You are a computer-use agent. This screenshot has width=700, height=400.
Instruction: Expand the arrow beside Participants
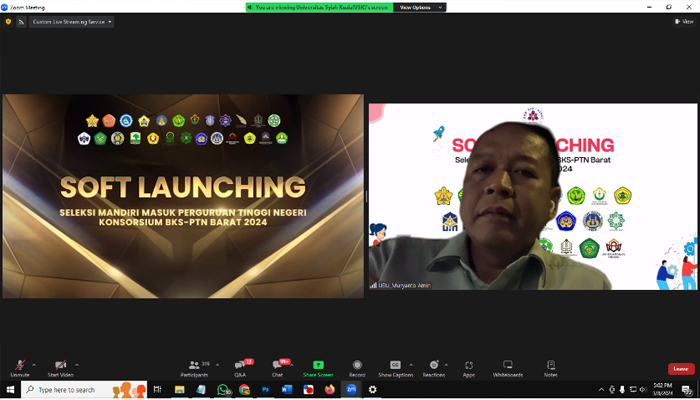217,365
